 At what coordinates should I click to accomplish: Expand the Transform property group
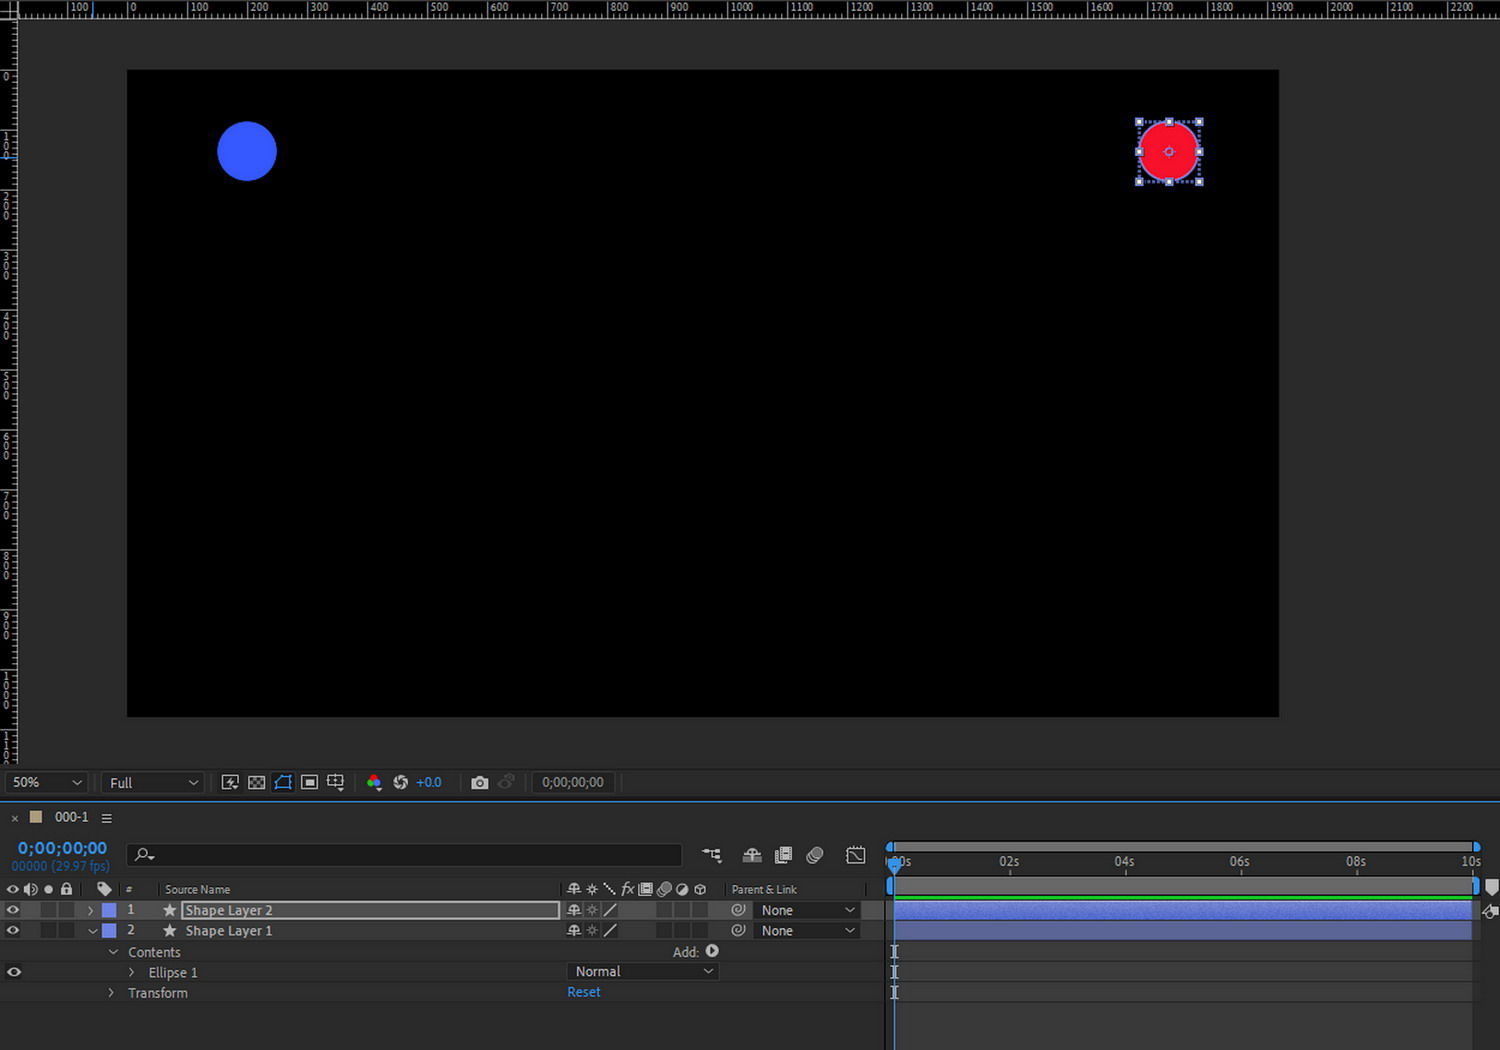[111, 993]
